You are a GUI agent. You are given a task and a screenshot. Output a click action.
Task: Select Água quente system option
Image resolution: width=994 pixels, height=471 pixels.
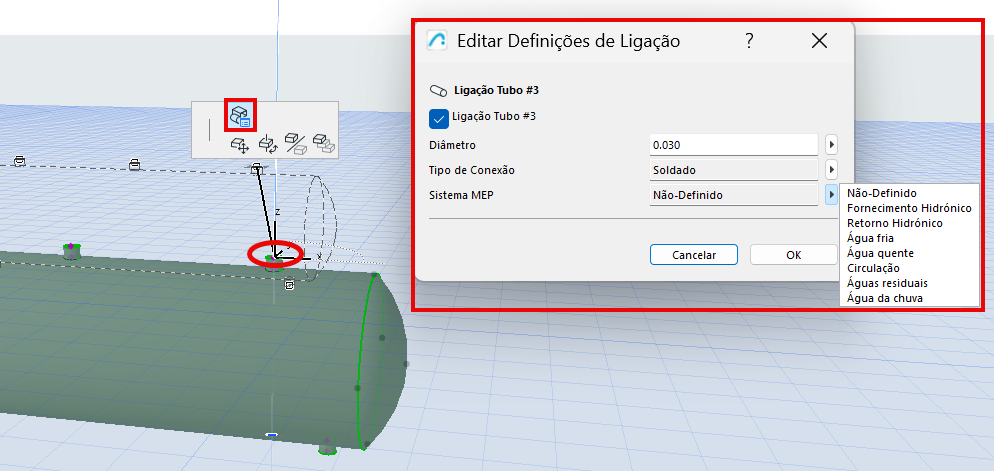pos(881,253)
